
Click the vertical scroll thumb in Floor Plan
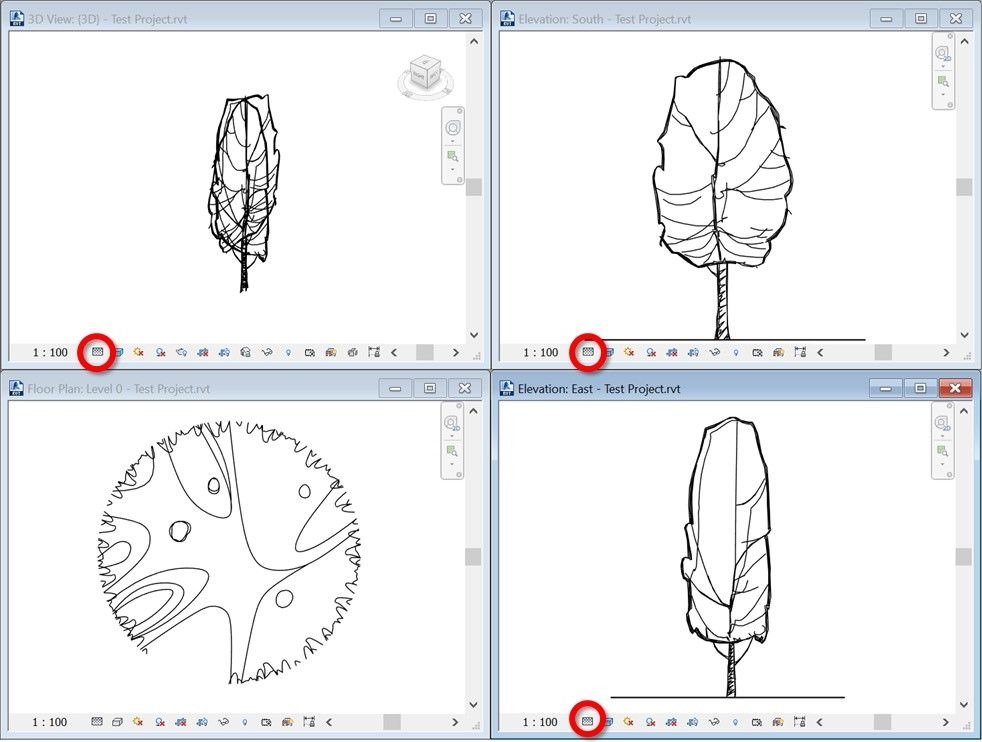tap(474, 557)
